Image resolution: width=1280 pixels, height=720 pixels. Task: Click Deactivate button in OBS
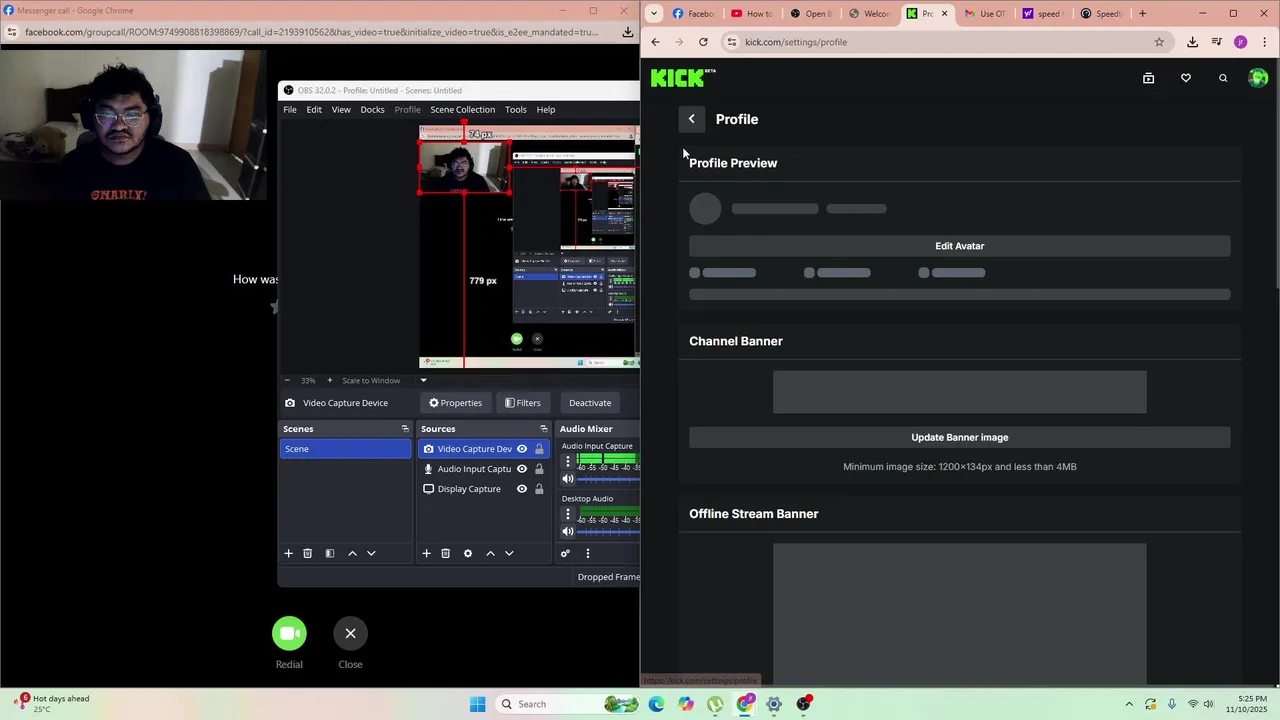(590, 403)
